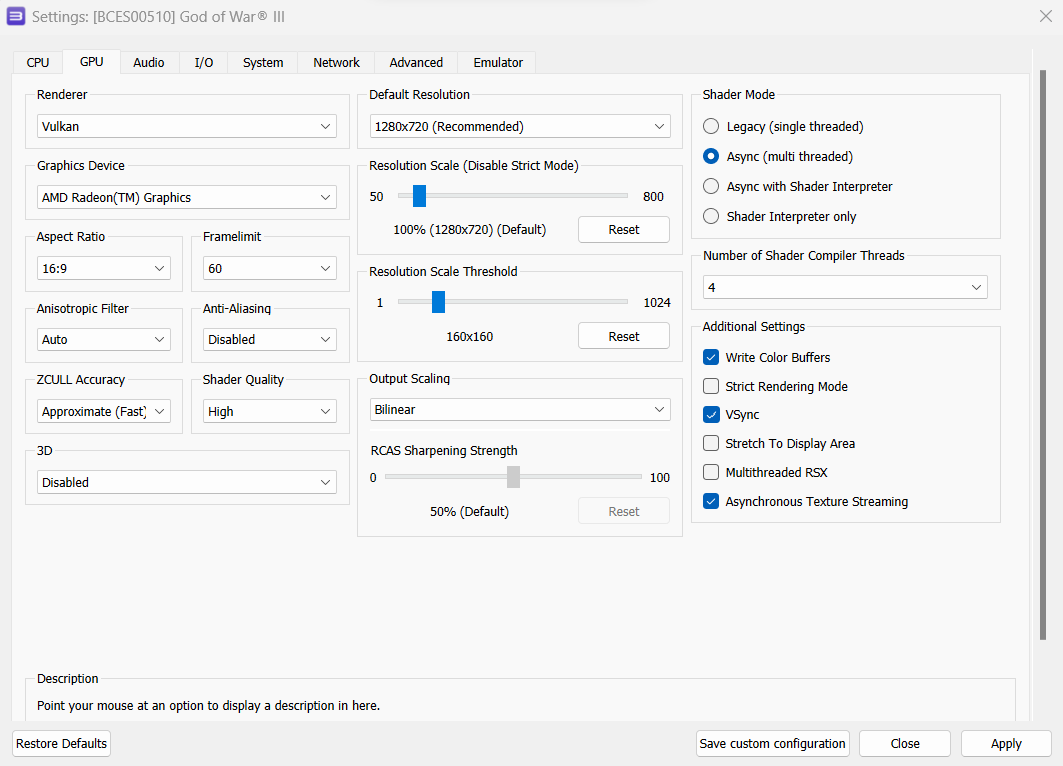Image resolution: width=1063 pixels, height=766 pixels.
Task: Open the Advanced tab
Action: pyautogui.click(x=416, y=62)
